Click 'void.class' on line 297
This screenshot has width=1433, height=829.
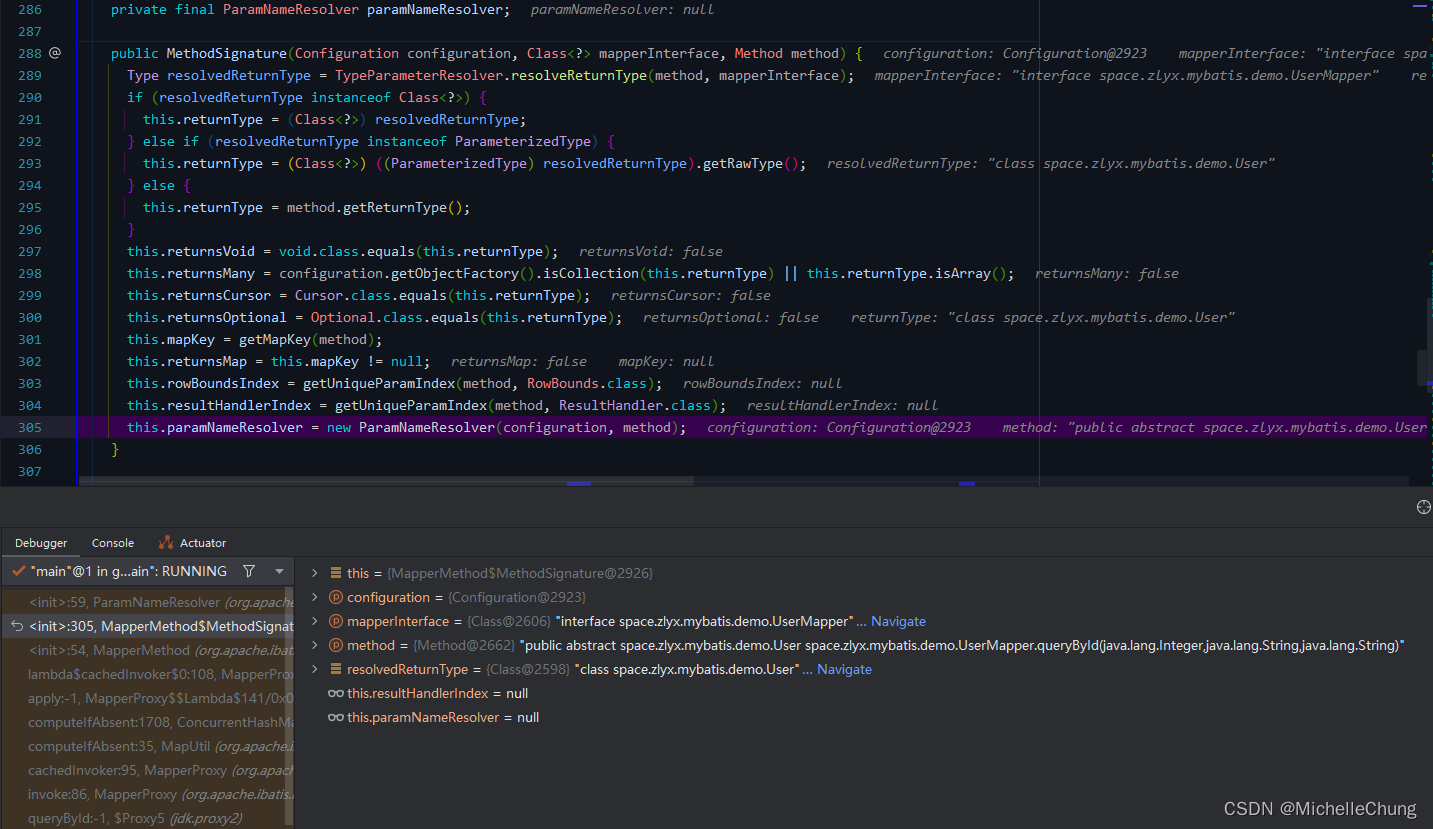[319, 251]
